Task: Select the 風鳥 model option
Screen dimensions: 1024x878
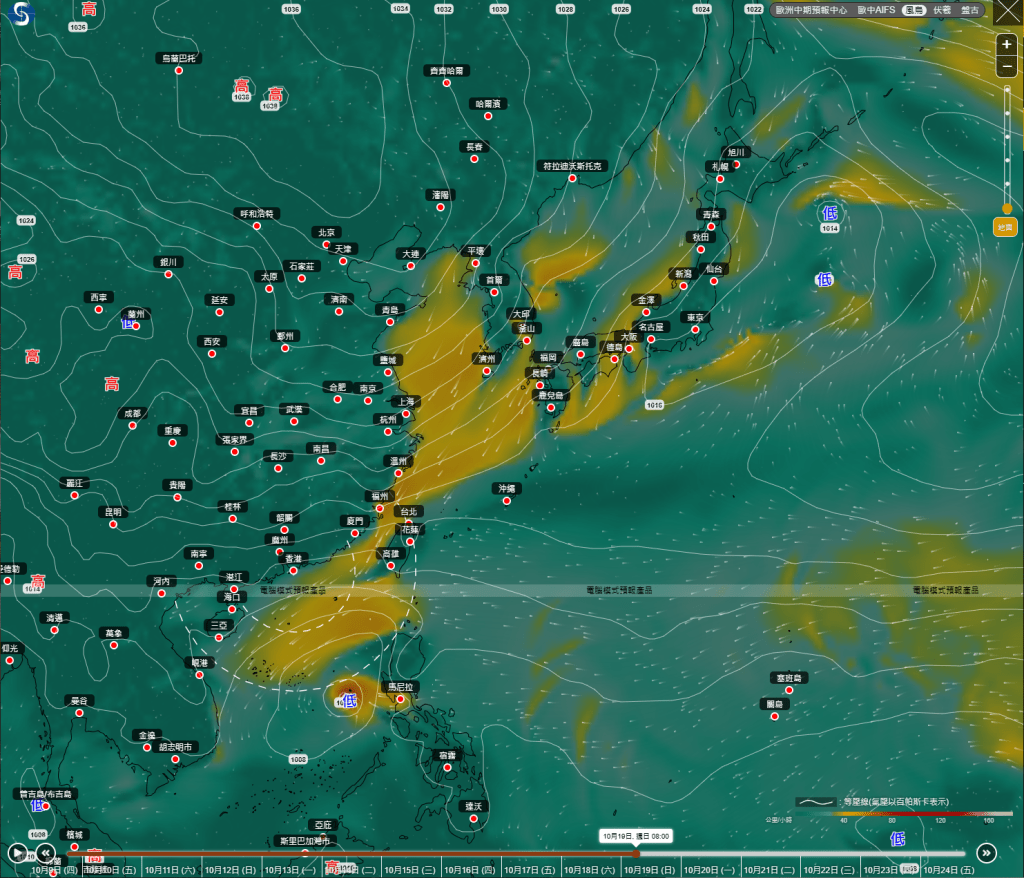Action: (x=913, y=10)
